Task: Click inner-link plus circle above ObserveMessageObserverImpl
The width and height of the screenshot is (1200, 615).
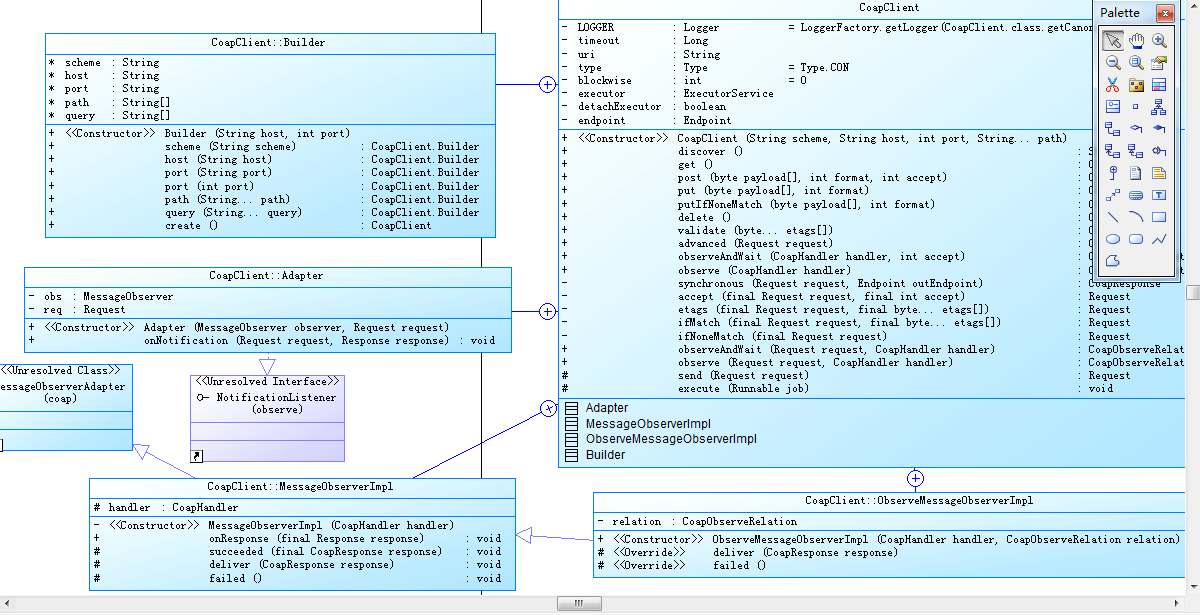Action: (915, 478)
